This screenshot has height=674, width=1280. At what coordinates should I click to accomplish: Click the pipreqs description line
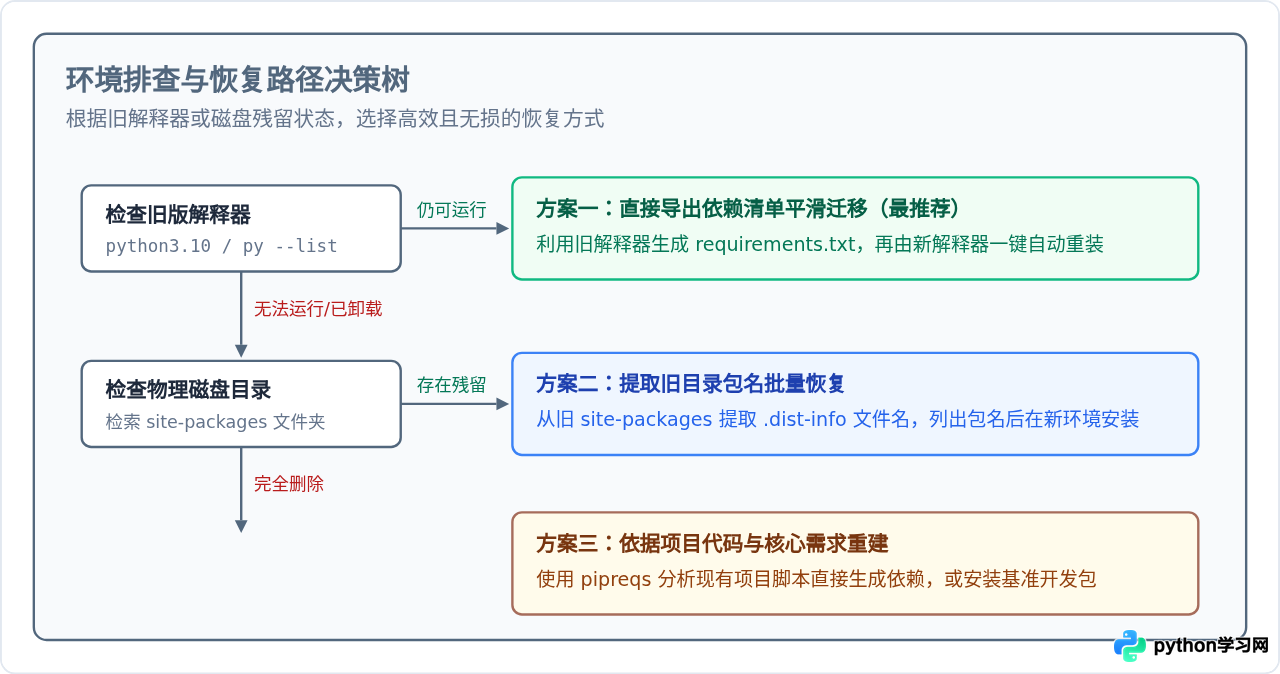(816, 579)
